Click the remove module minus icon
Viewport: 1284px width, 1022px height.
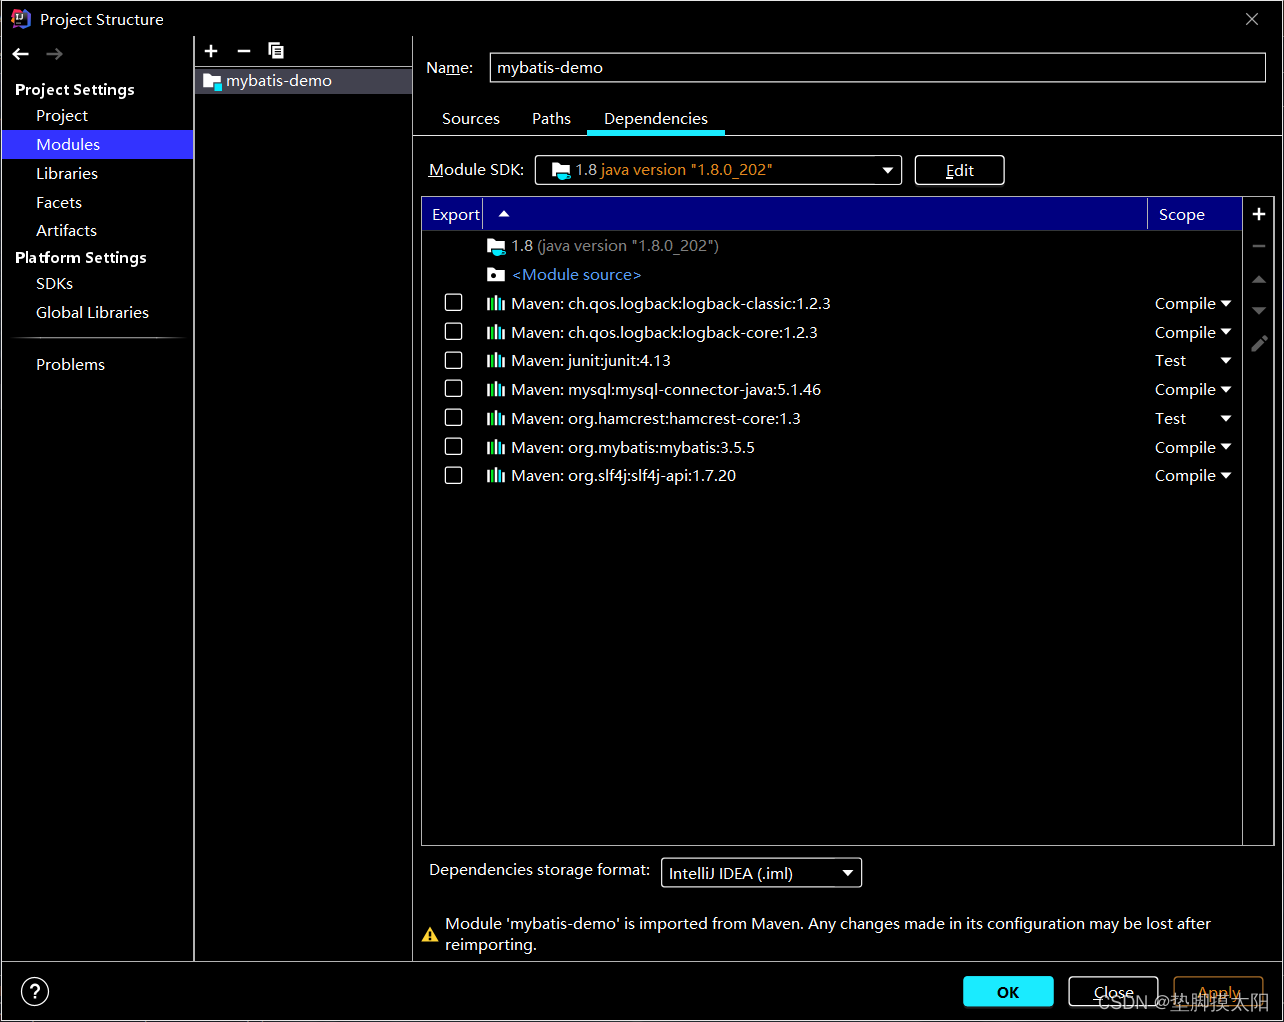click(x=243, y=51)
